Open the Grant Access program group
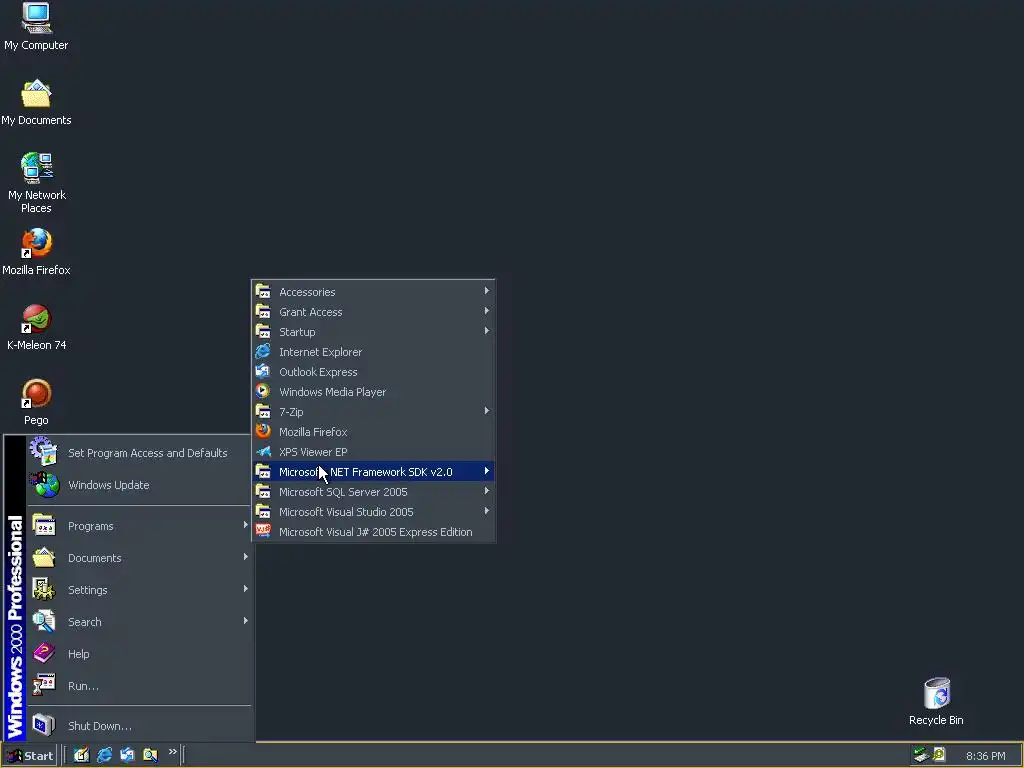Image resolution: width=1024 pixels, height=768 pixels. pyautogui.click(x=374, y=312)
